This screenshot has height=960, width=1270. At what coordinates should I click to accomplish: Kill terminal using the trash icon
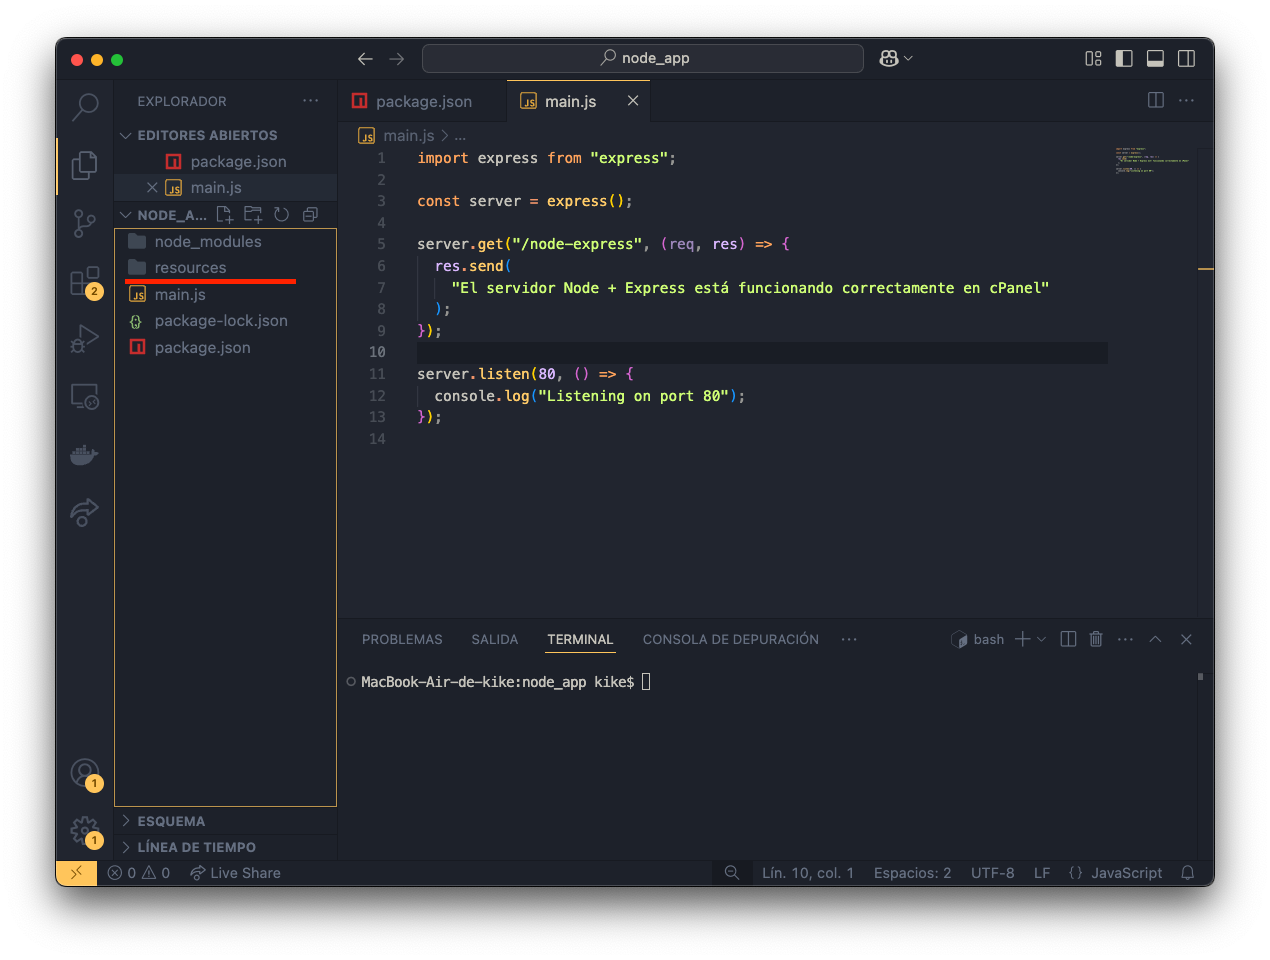coord(1096,639)
